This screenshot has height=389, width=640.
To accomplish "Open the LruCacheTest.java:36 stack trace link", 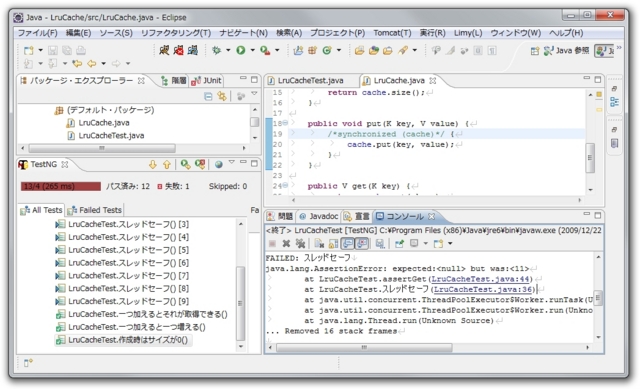I will tap(483, 289).
